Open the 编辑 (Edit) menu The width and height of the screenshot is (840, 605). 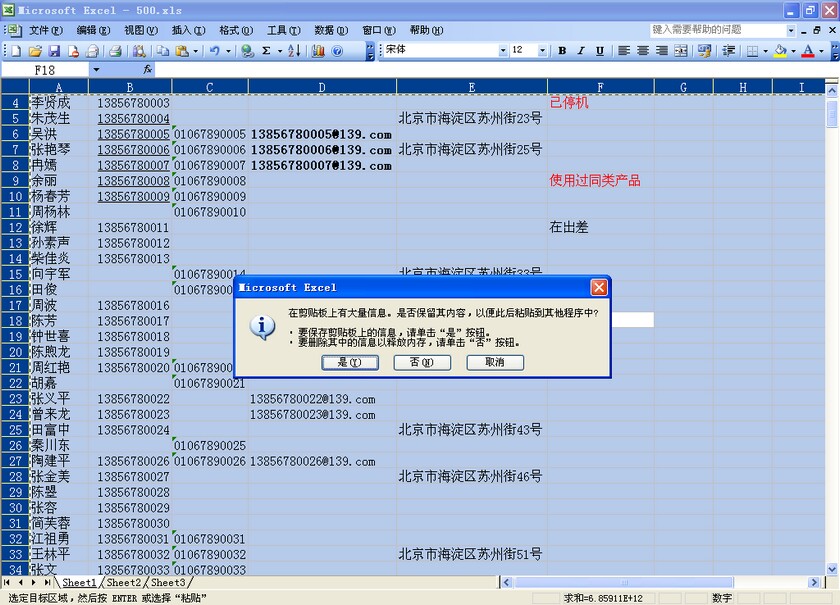pyautogui.click(x=93, y=31)
